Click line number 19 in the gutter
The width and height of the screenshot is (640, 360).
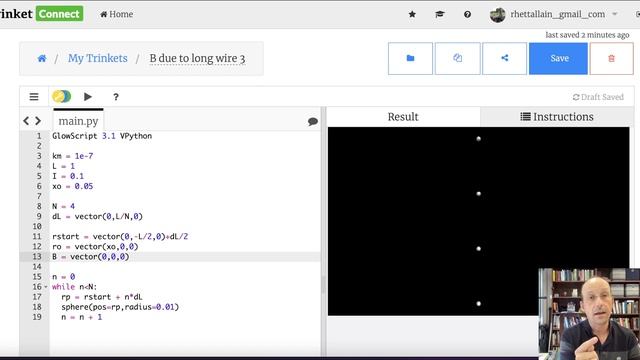click(x=37, y=317)
